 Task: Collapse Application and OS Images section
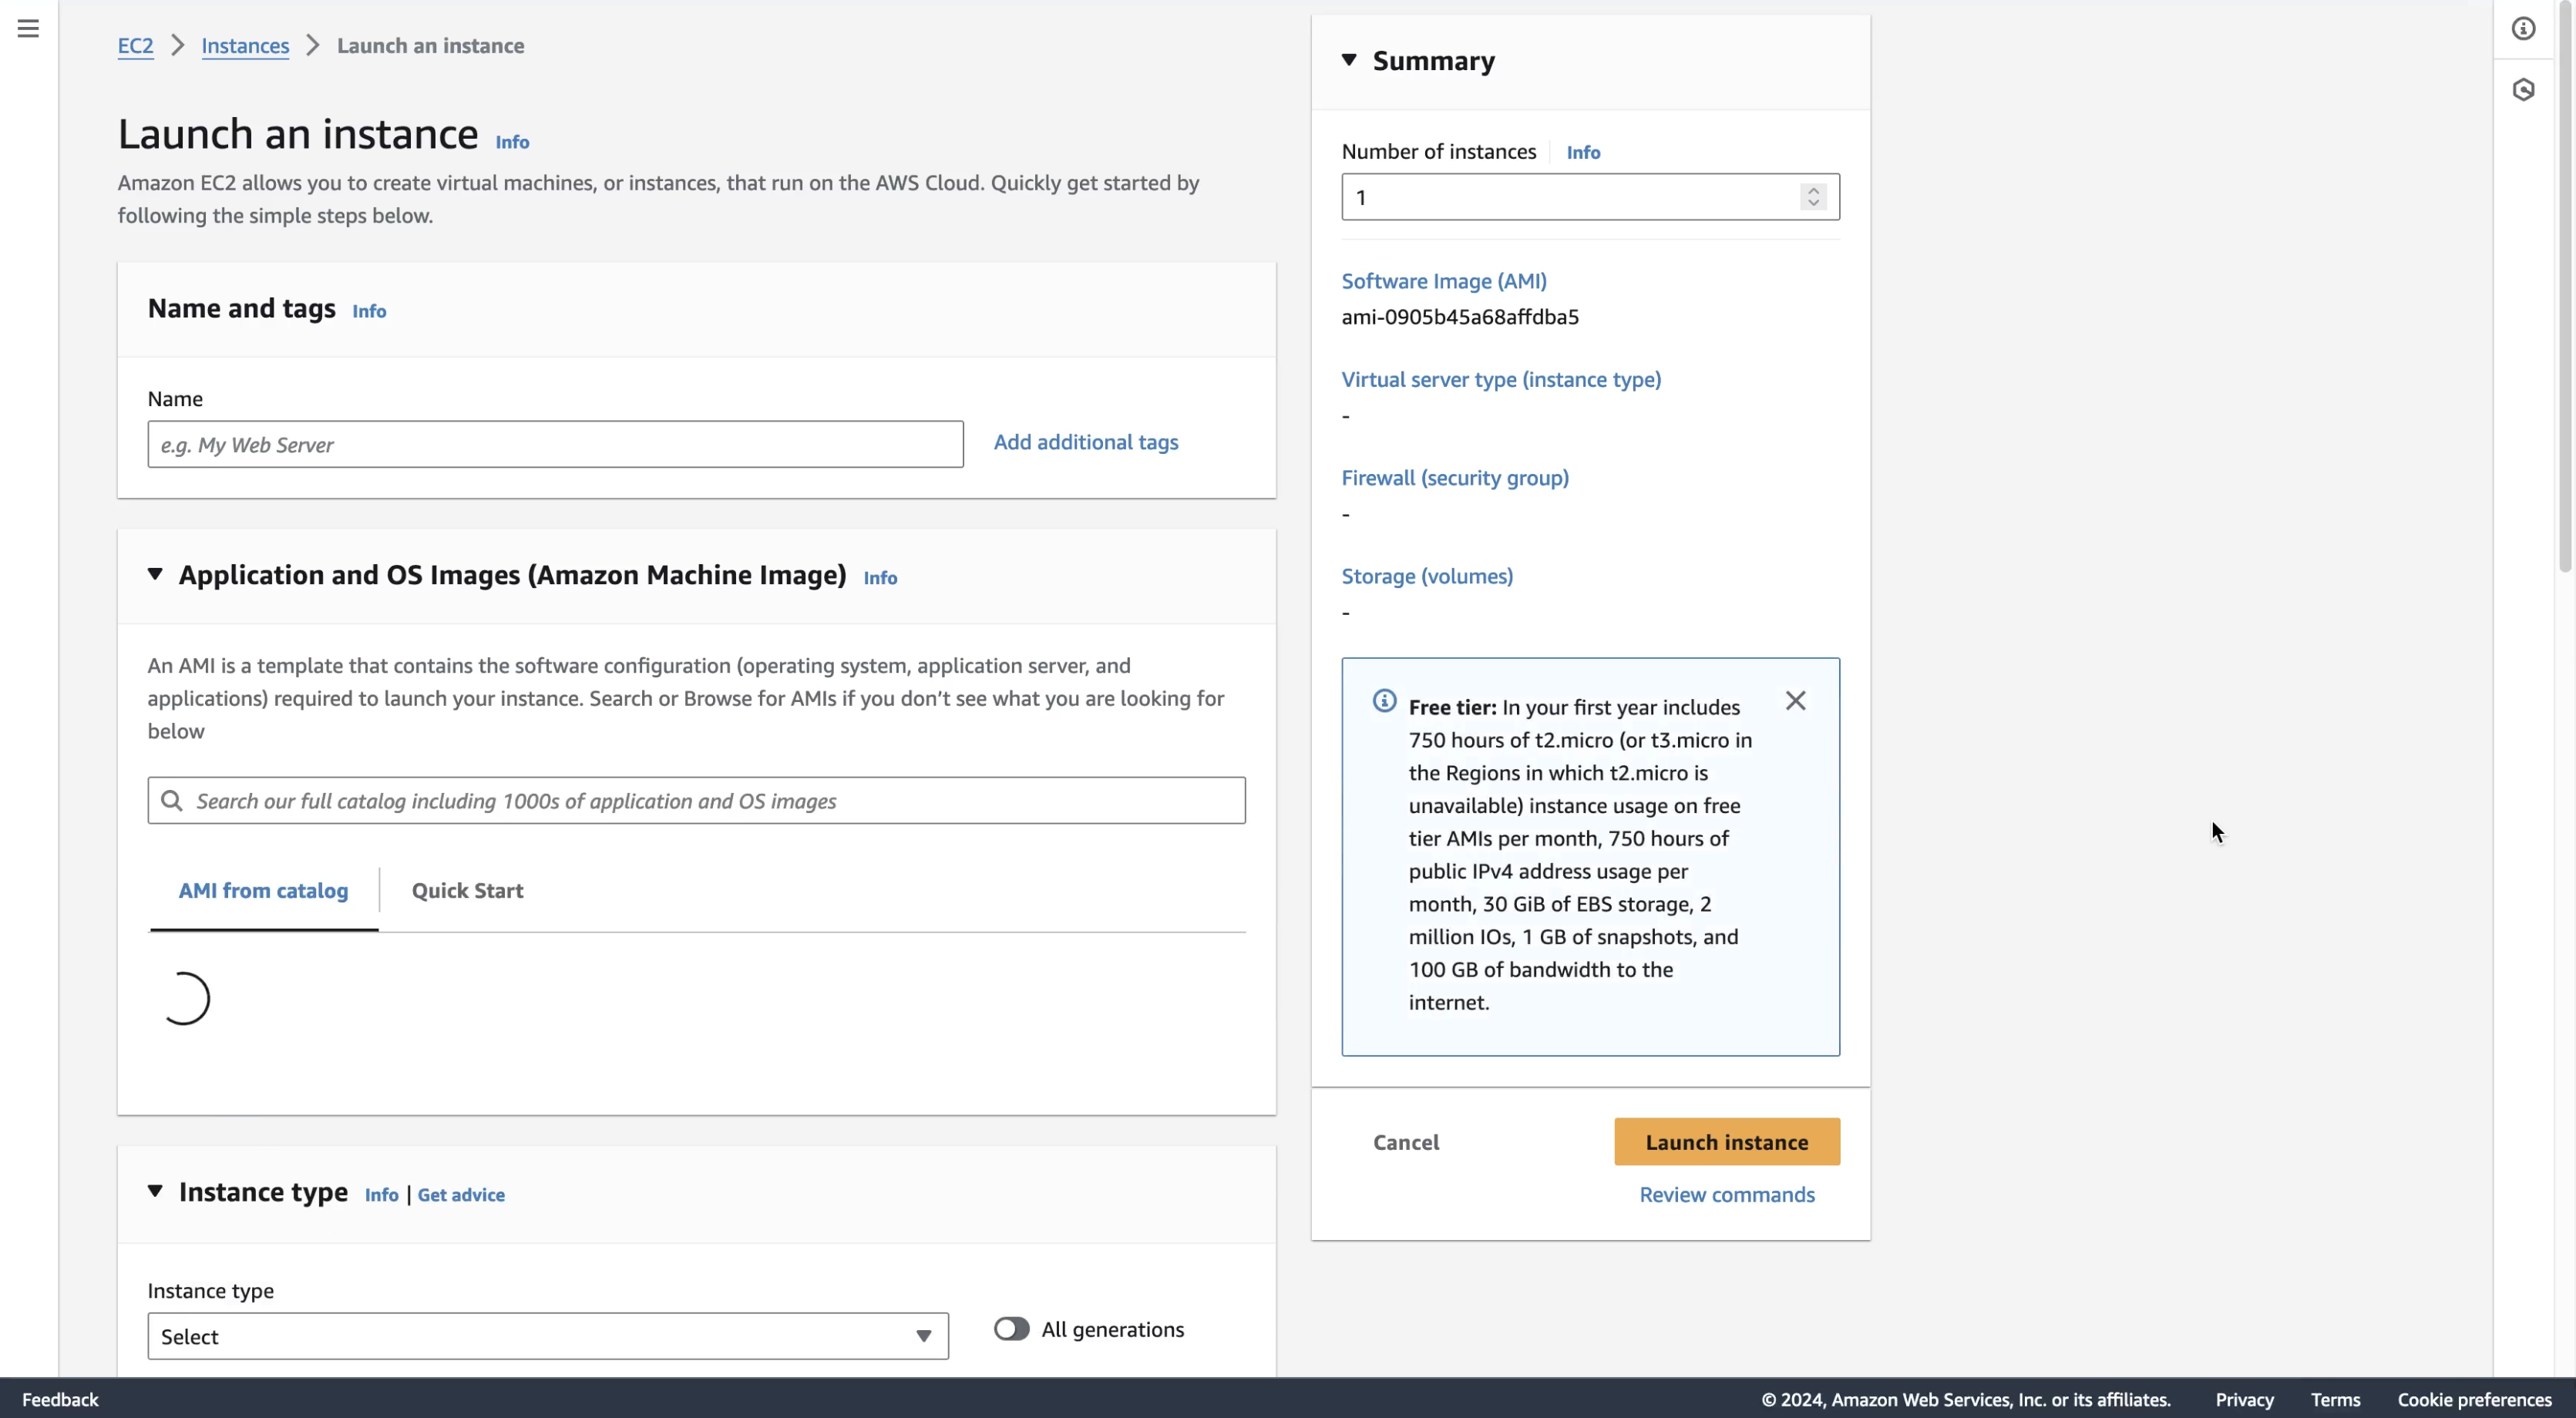[x=155, y=575]
